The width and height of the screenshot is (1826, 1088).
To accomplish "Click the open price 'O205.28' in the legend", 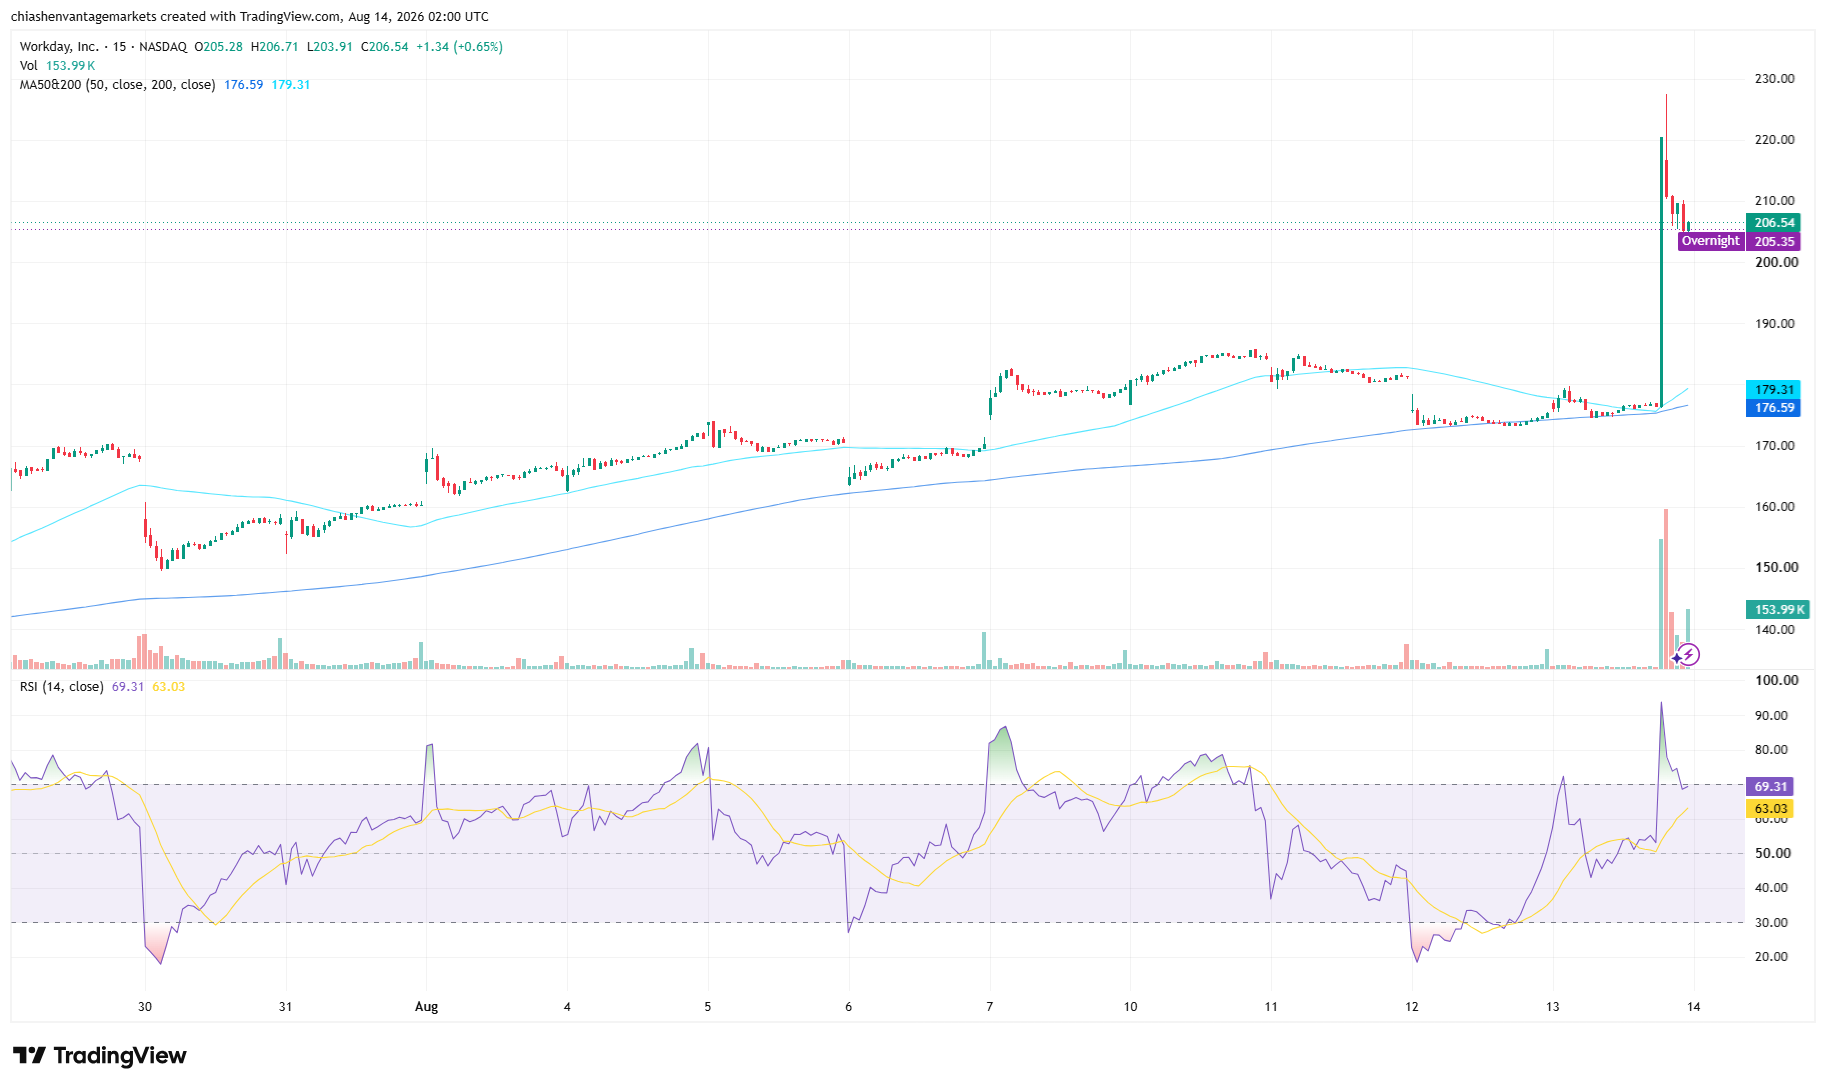I will coord(218,47).
